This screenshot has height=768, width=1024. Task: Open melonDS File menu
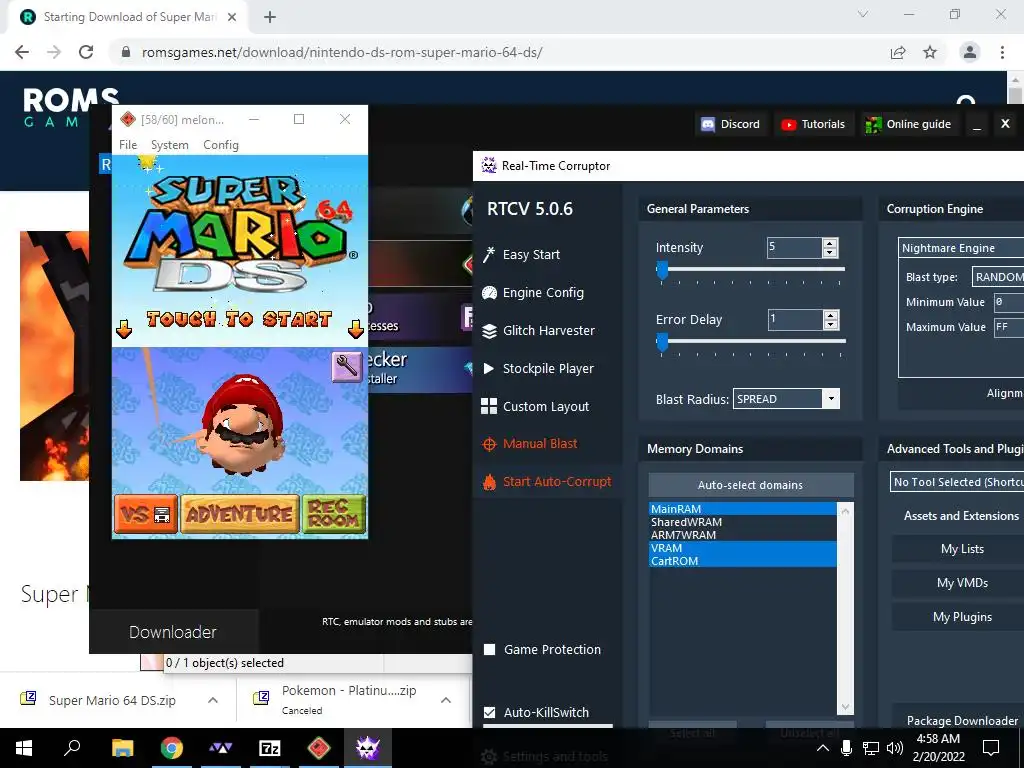click(x=128, y=145)
